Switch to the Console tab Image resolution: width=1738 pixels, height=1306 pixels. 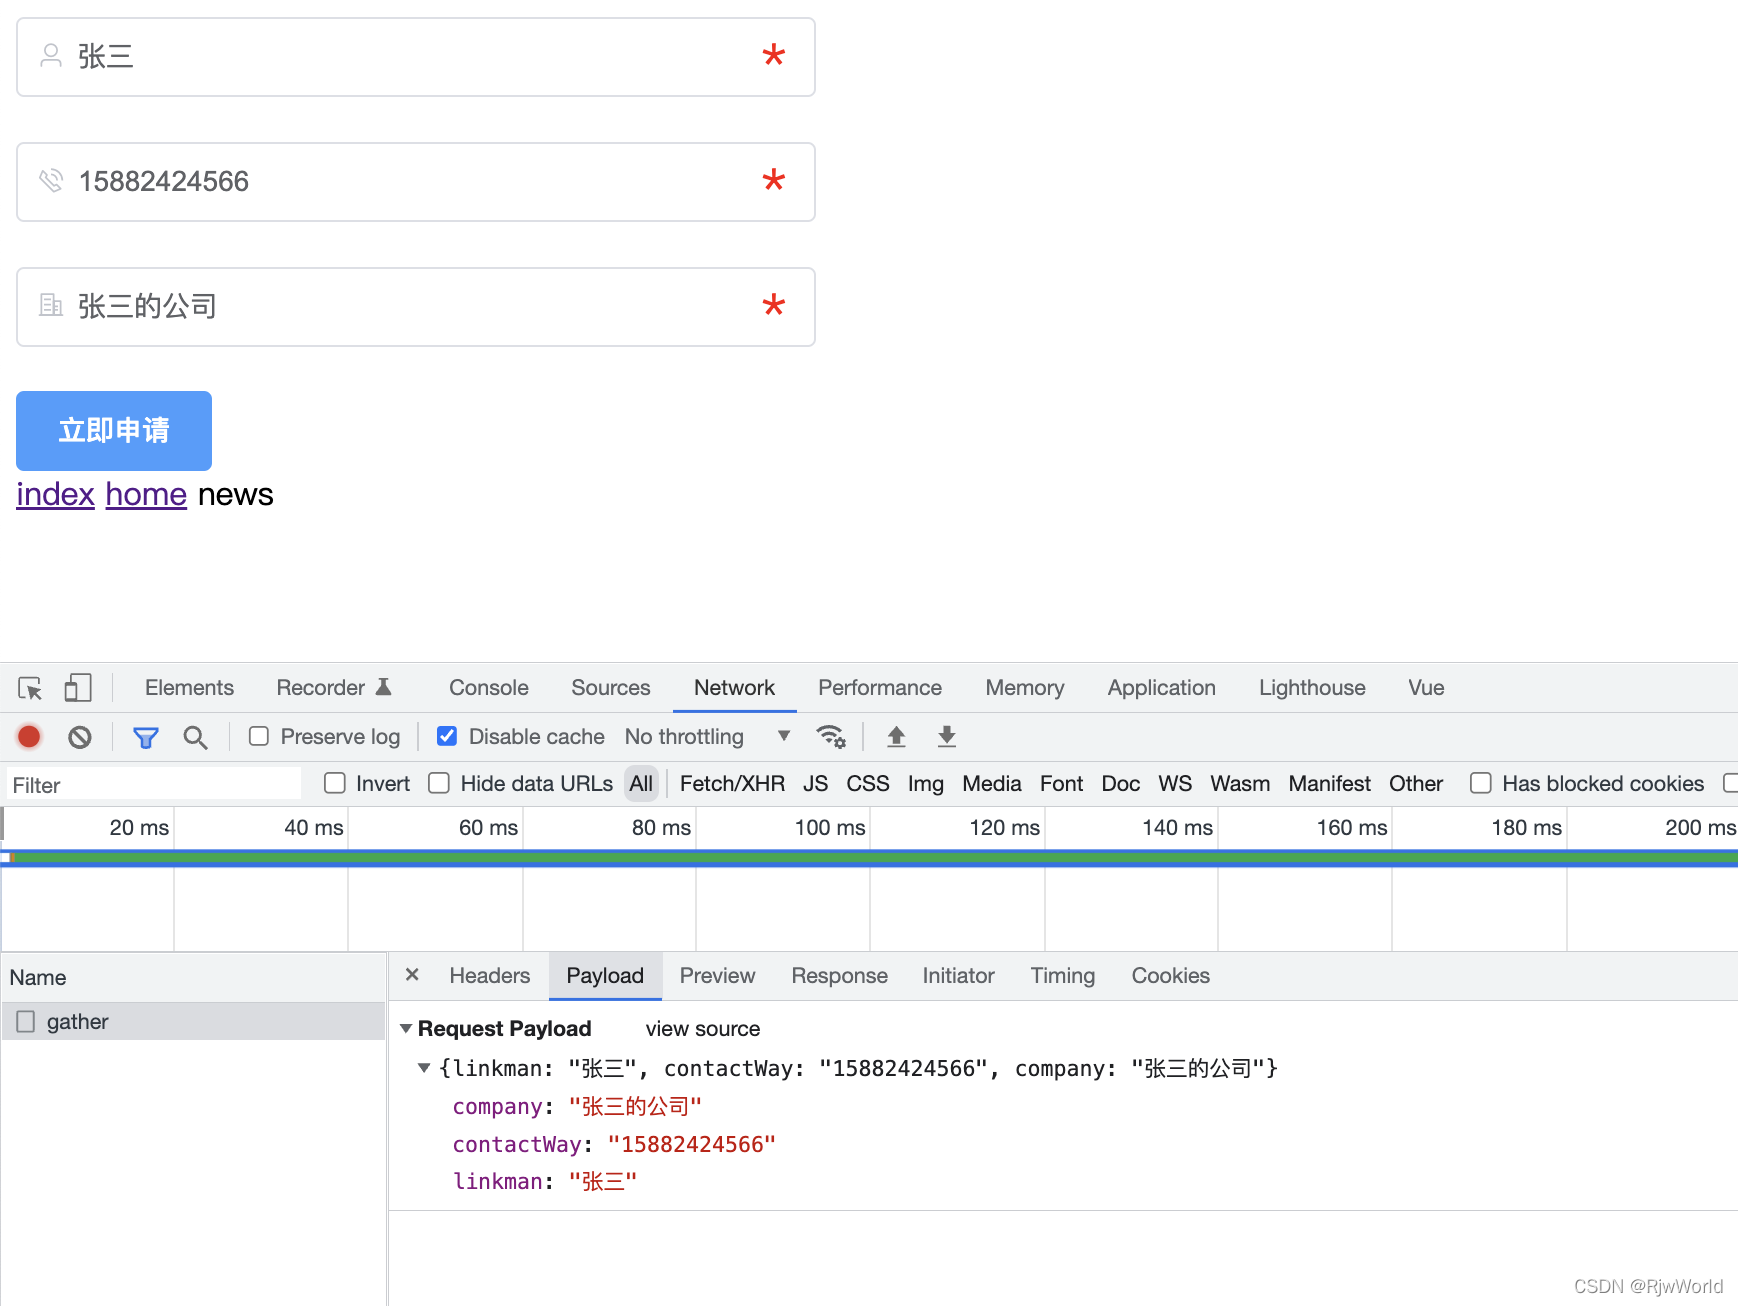tap(488, 688)
